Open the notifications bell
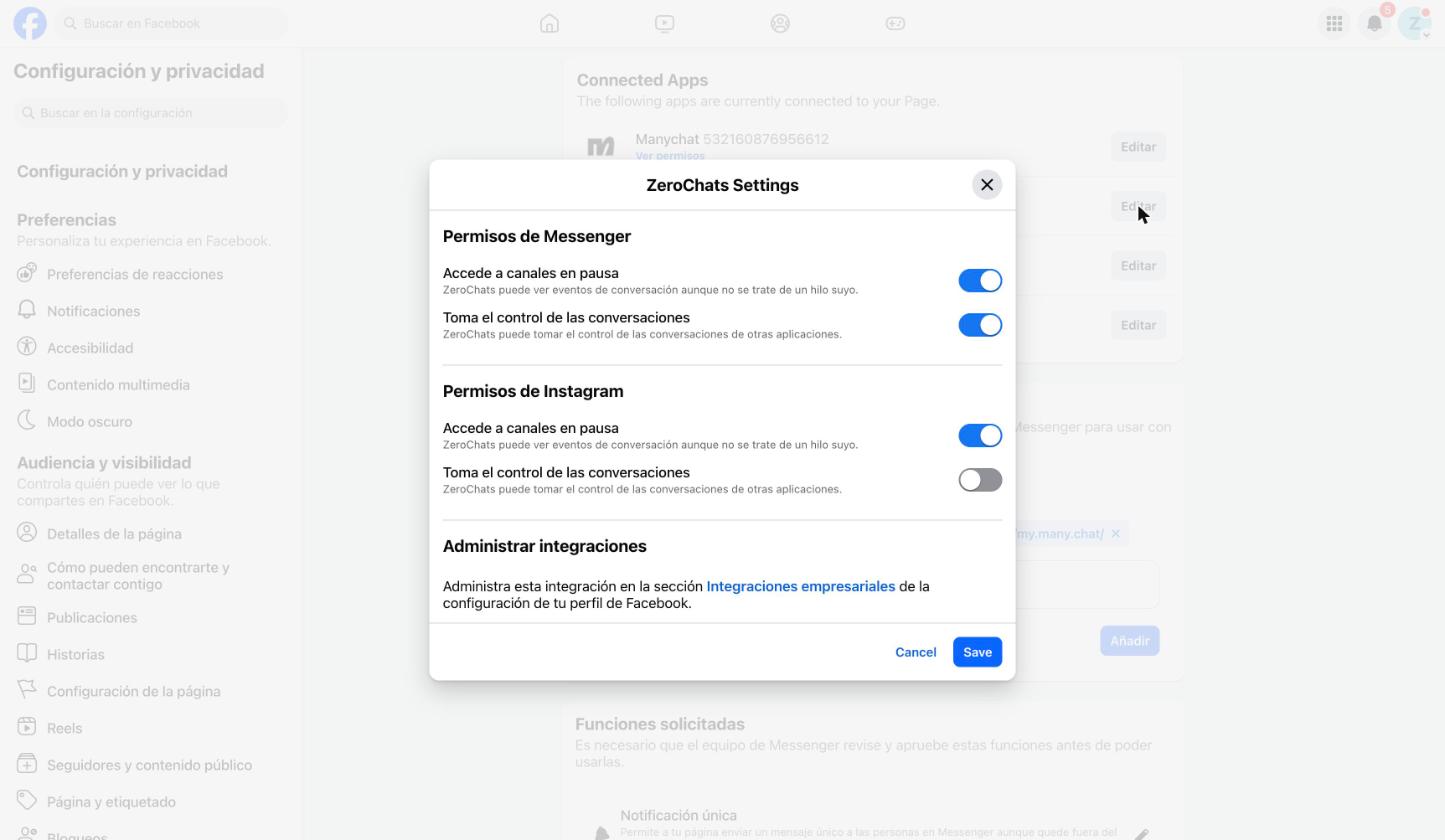 1375,23
